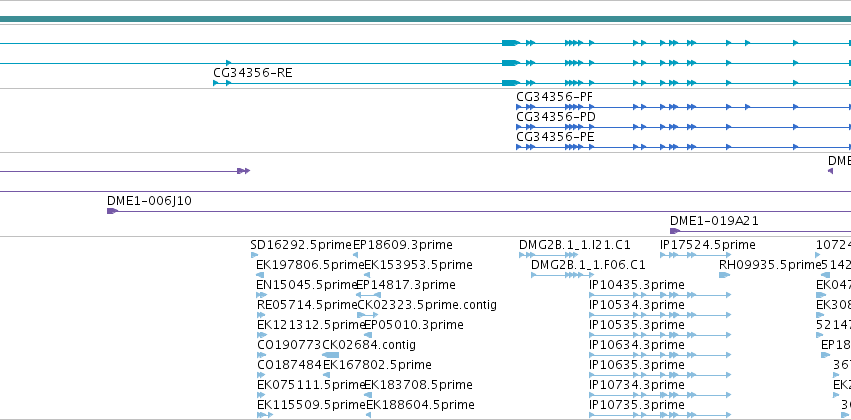Pick the EN15045.5prime feature label

[x=306, y=285]
